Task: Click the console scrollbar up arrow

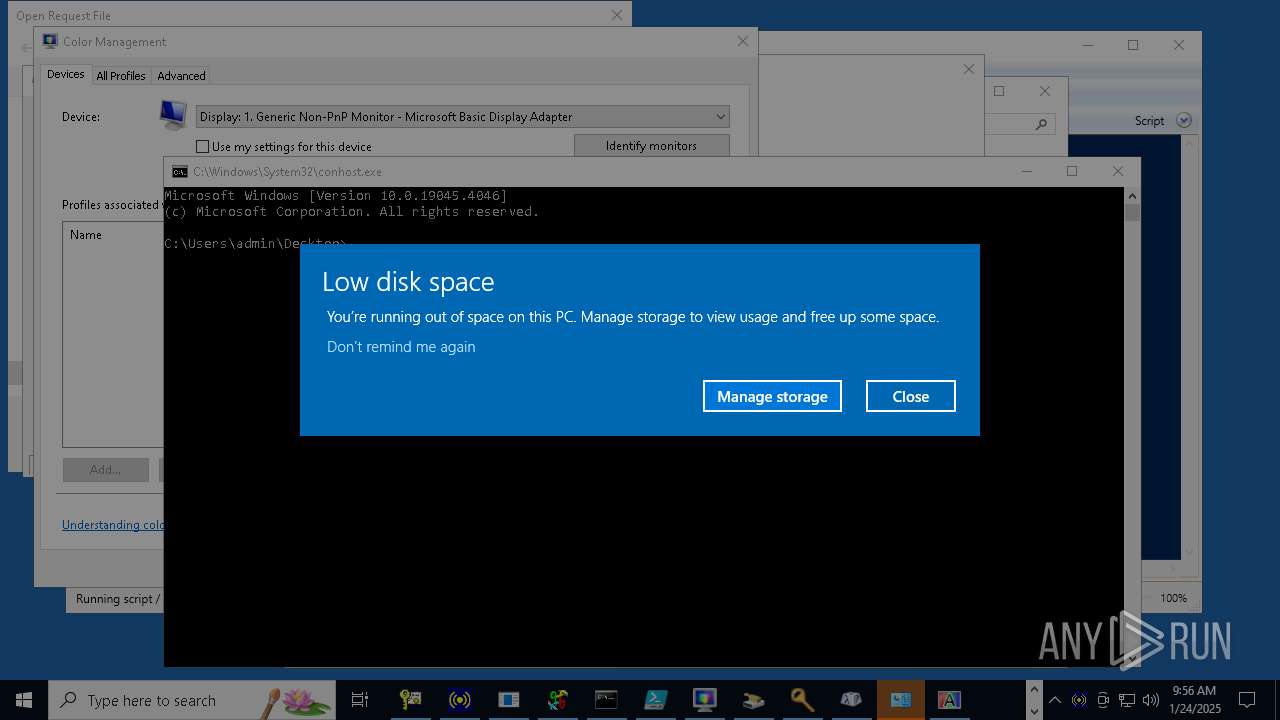Action: 1132,195
